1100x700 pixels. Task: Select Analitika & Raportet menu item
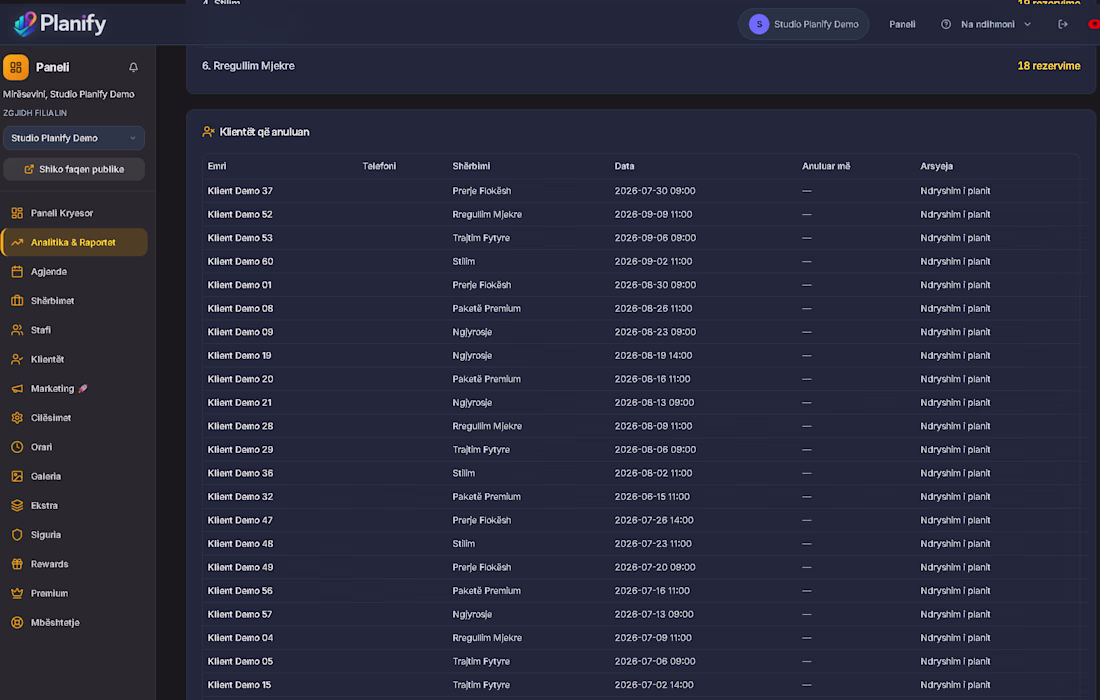click(x=74, y=243)
